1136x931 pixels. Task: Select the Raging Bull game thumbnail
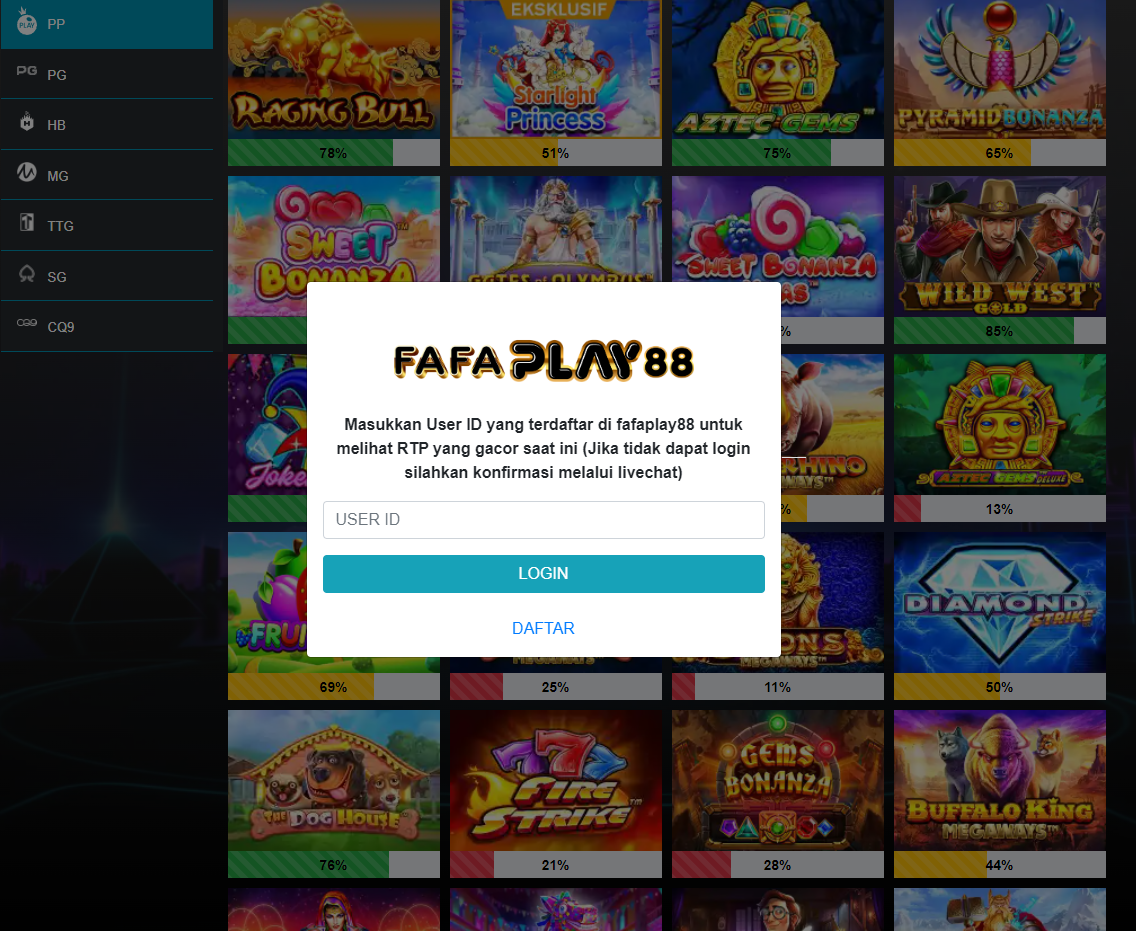coord(334,69)
